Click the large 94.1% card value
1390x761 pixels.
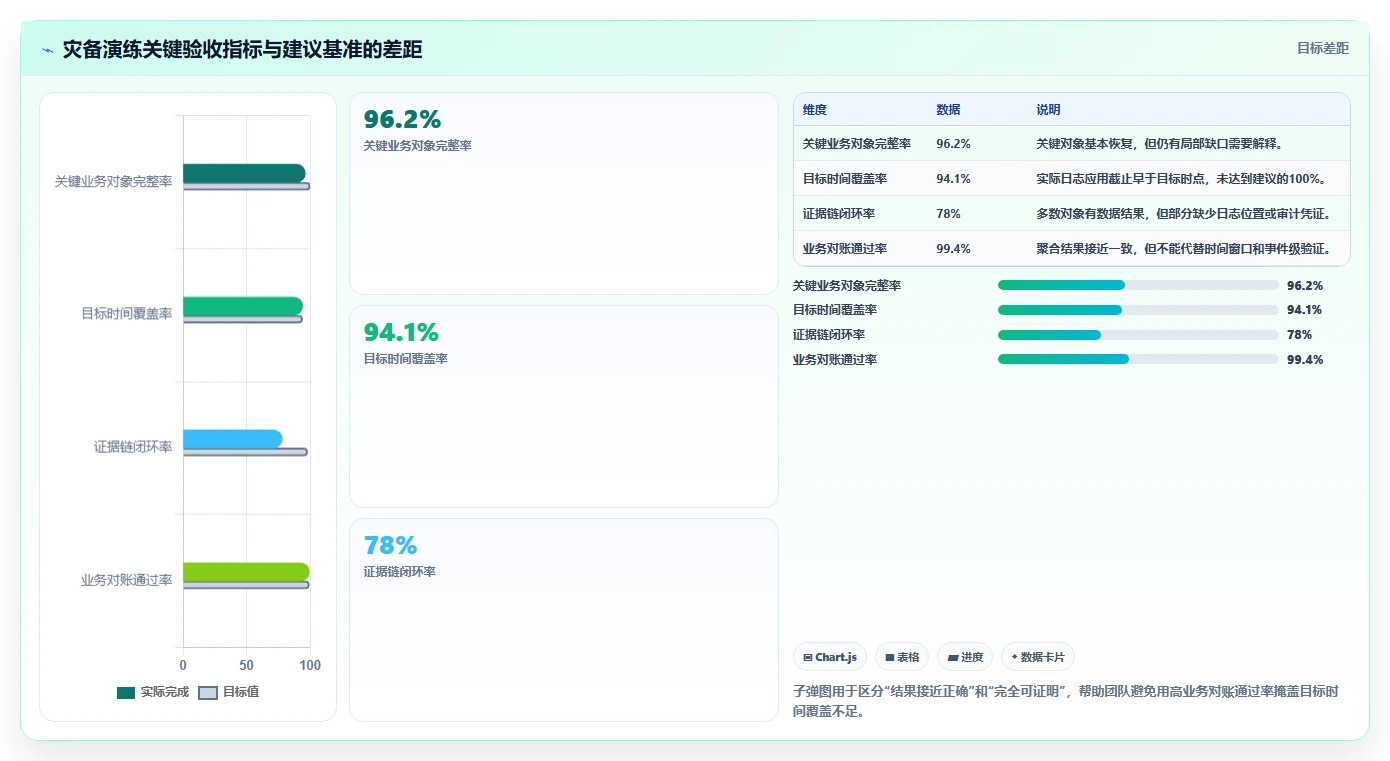tap(401, 332)
